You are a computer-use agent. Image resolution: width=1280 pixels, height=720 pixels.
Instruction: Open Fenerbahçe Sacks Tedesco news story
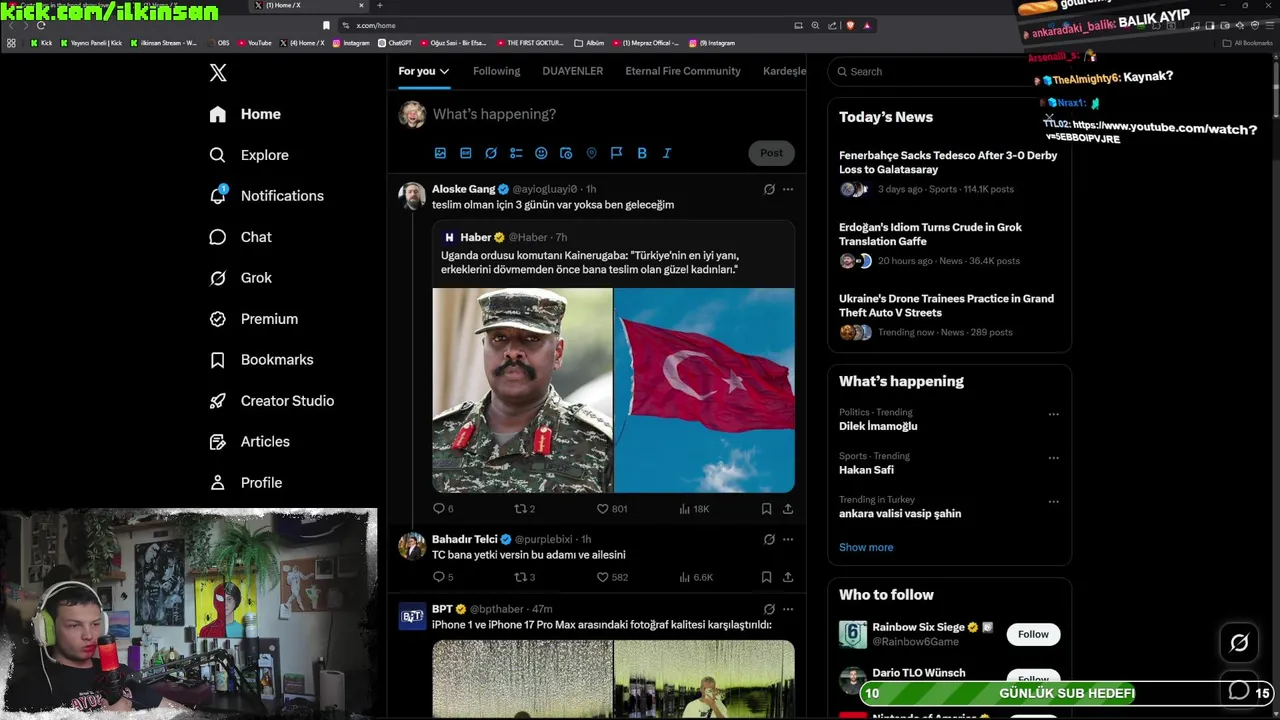click(x=949, y=172)
